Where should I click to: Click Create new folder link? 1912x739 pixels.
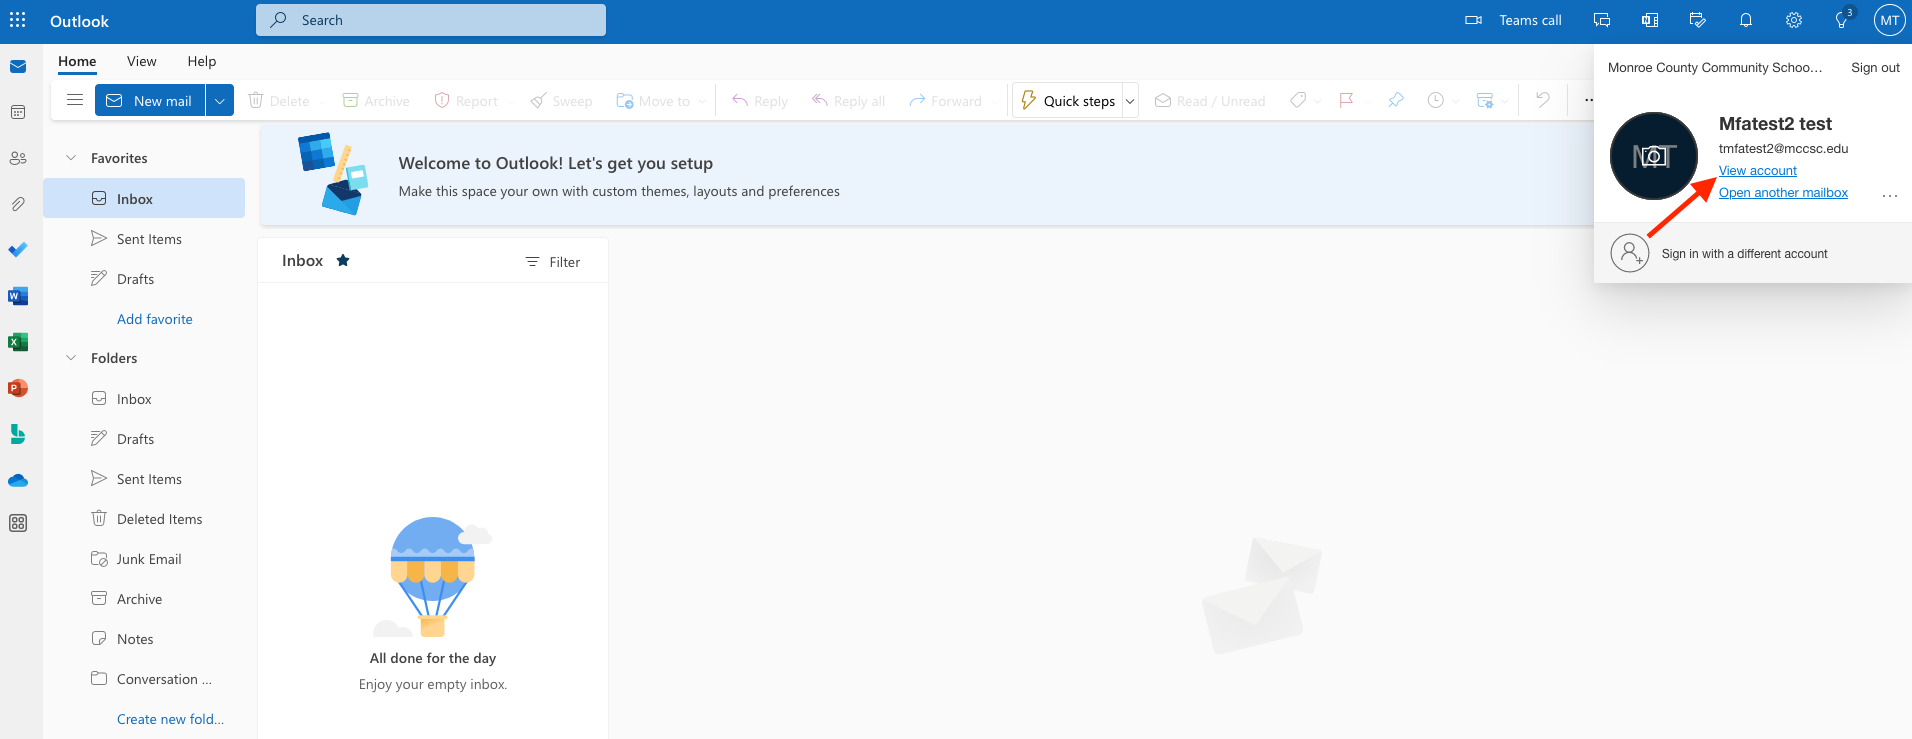(x=170, y=719)
